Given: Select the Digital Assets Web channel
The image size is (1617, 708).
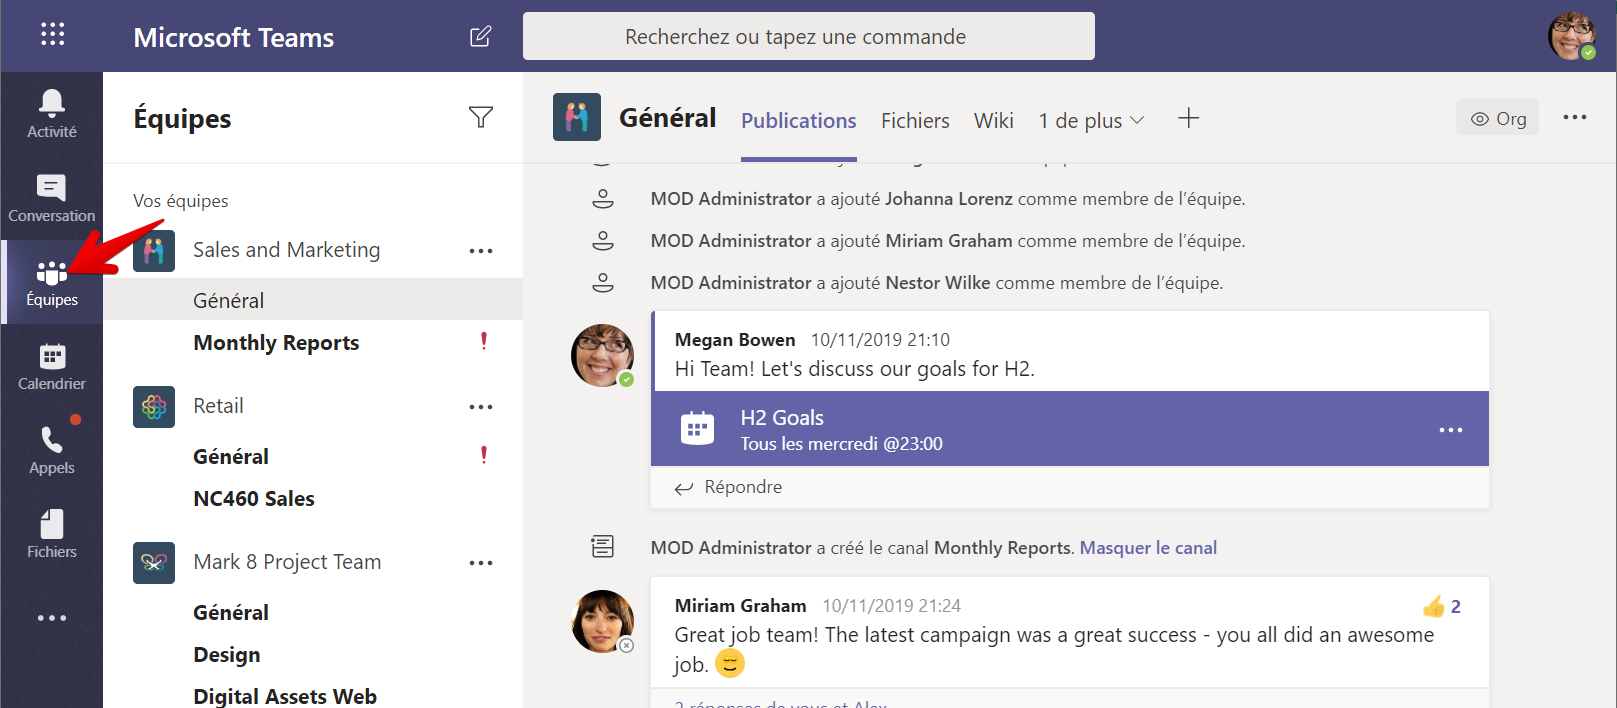Looking at the screenshot, I should [x=285, y=696].
